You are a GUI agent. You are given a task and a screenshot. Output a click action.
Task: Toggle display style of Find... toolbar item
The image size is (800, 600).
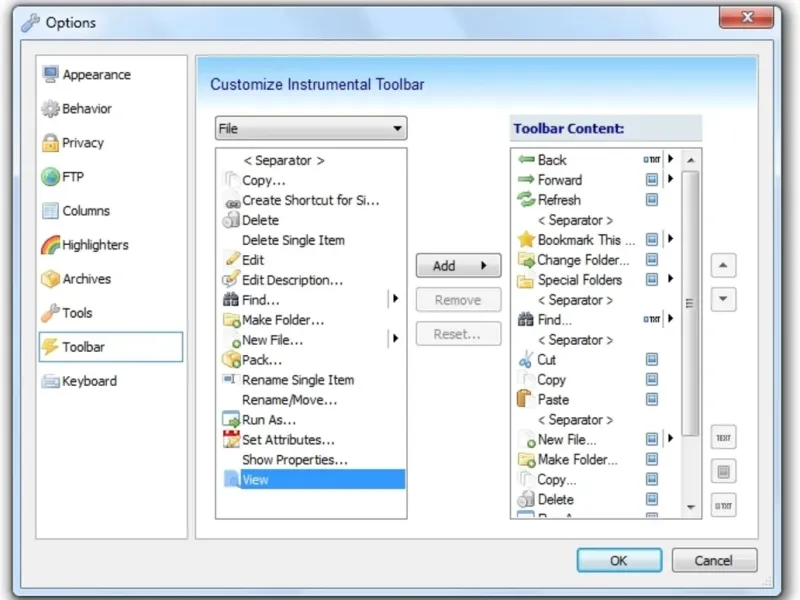click(652, 319)
